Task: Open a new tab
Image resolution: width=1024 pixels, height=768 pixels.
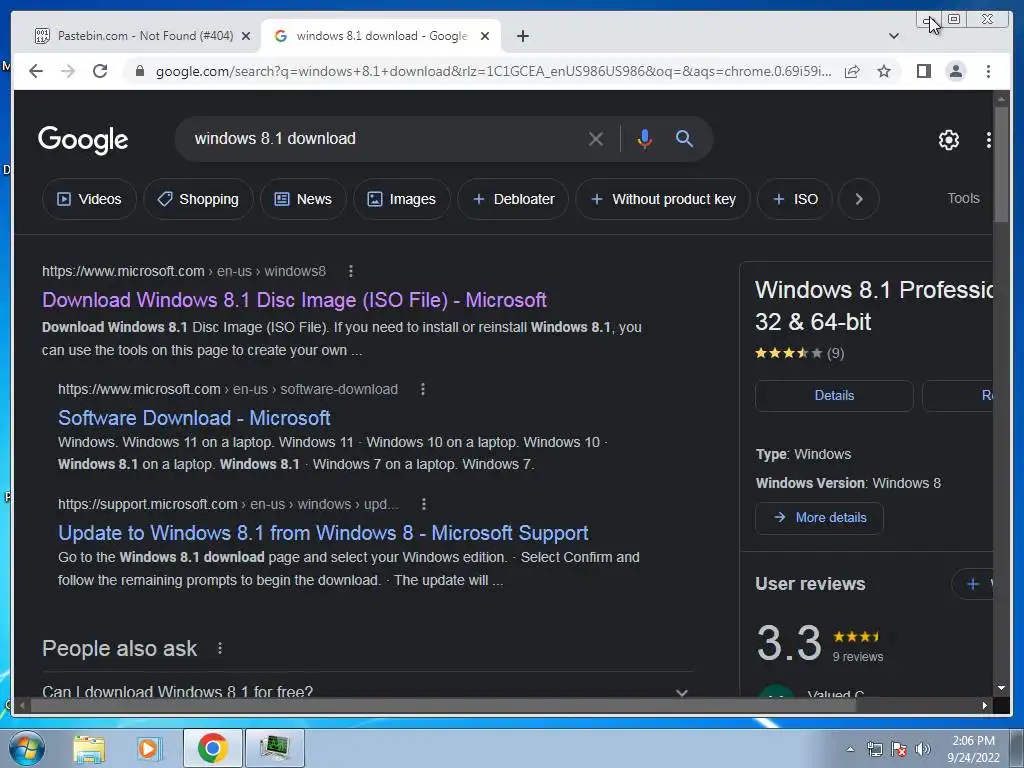Action: [522, 36]
